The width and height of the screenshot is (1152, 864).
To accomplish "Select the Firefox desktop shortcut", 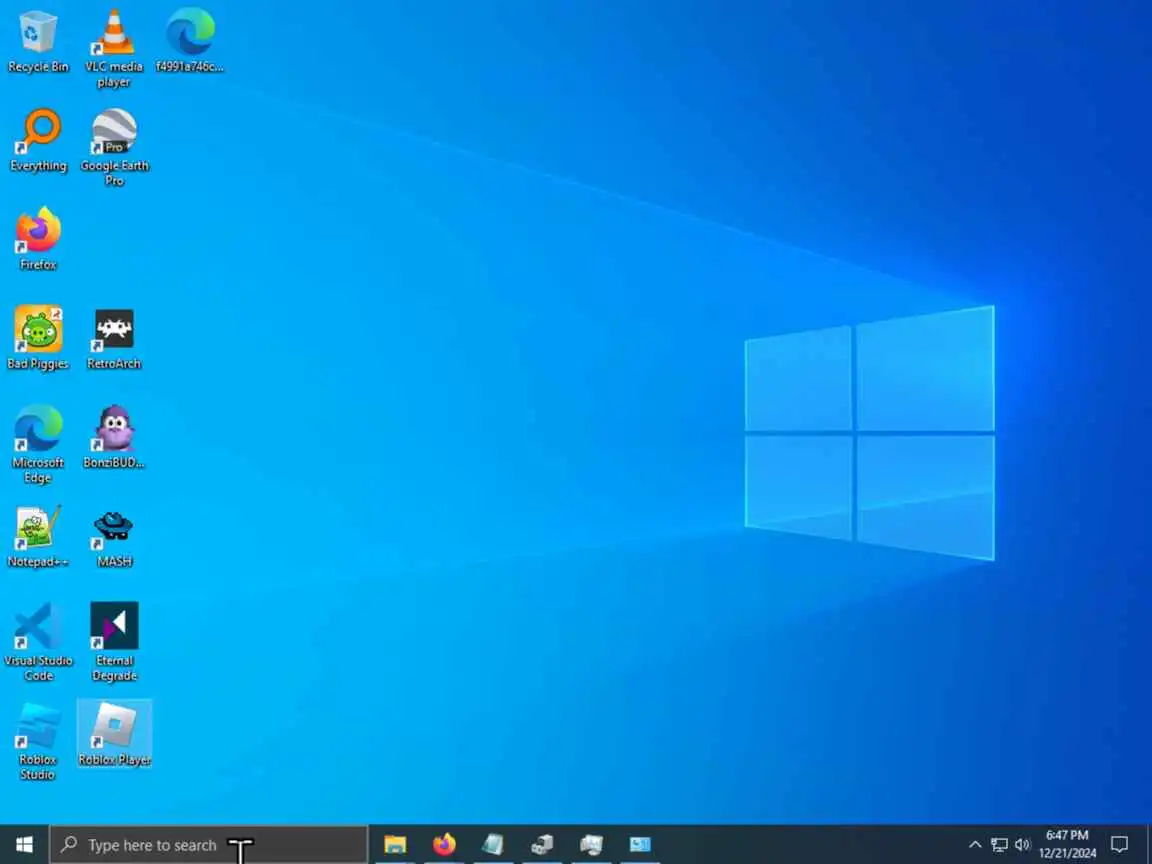I will point(38,240).
